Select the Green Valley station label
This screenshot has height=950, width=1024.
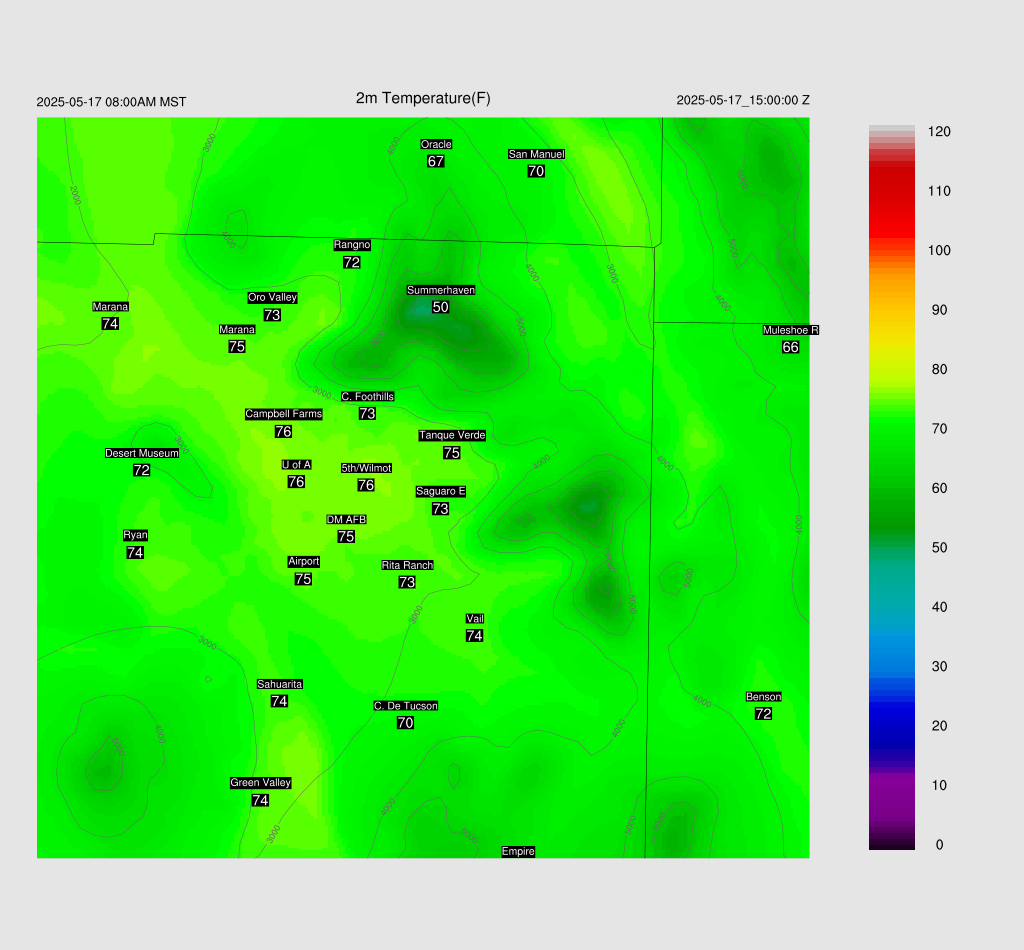pos(261,783)
